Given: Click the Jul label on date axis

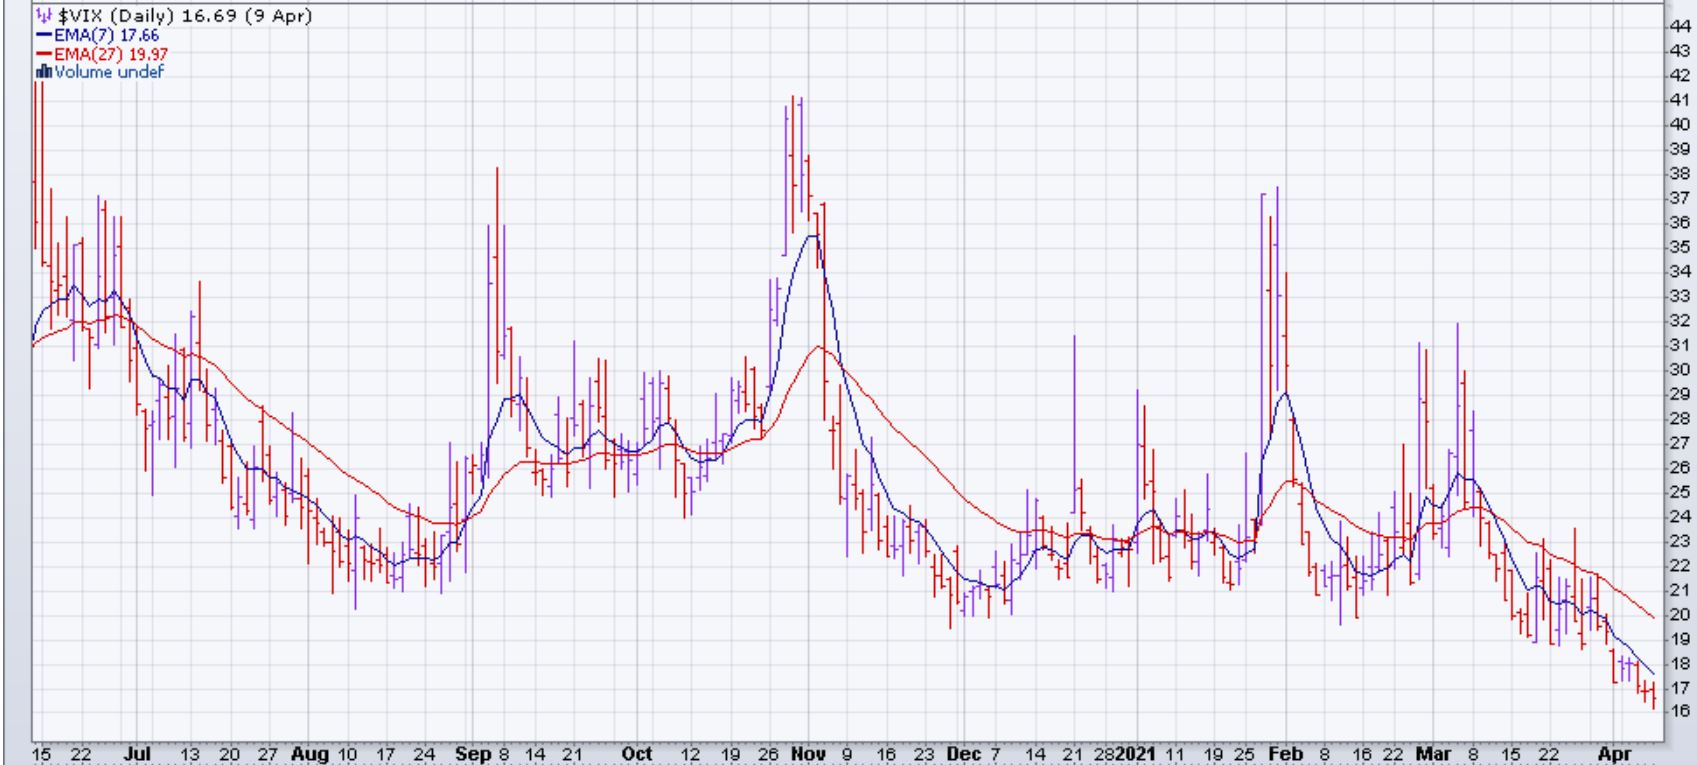Looking at the screenshot, I should pos(138,753).
